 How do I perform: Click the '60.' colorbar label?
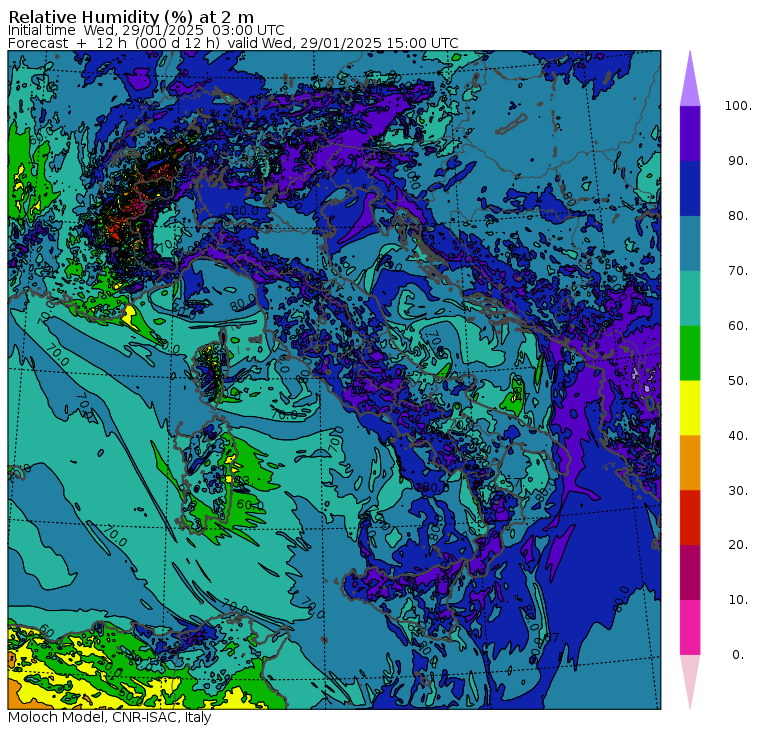pyautogui.click(x=738, y=326)
